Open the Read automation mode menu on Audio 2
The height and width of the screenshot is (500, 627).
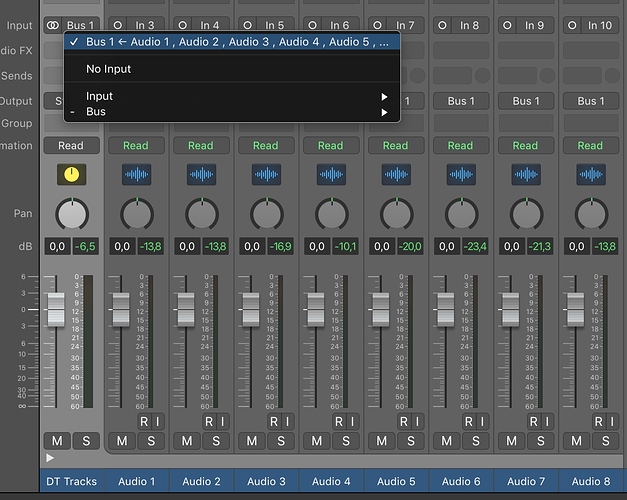(201, 145)
